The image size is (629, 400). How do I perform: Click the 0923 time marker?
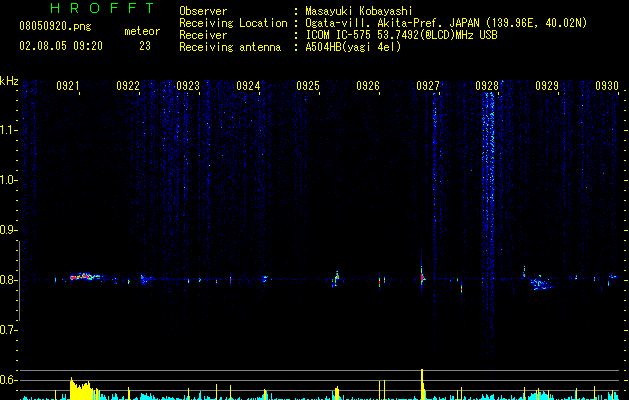tap(188, 85)
